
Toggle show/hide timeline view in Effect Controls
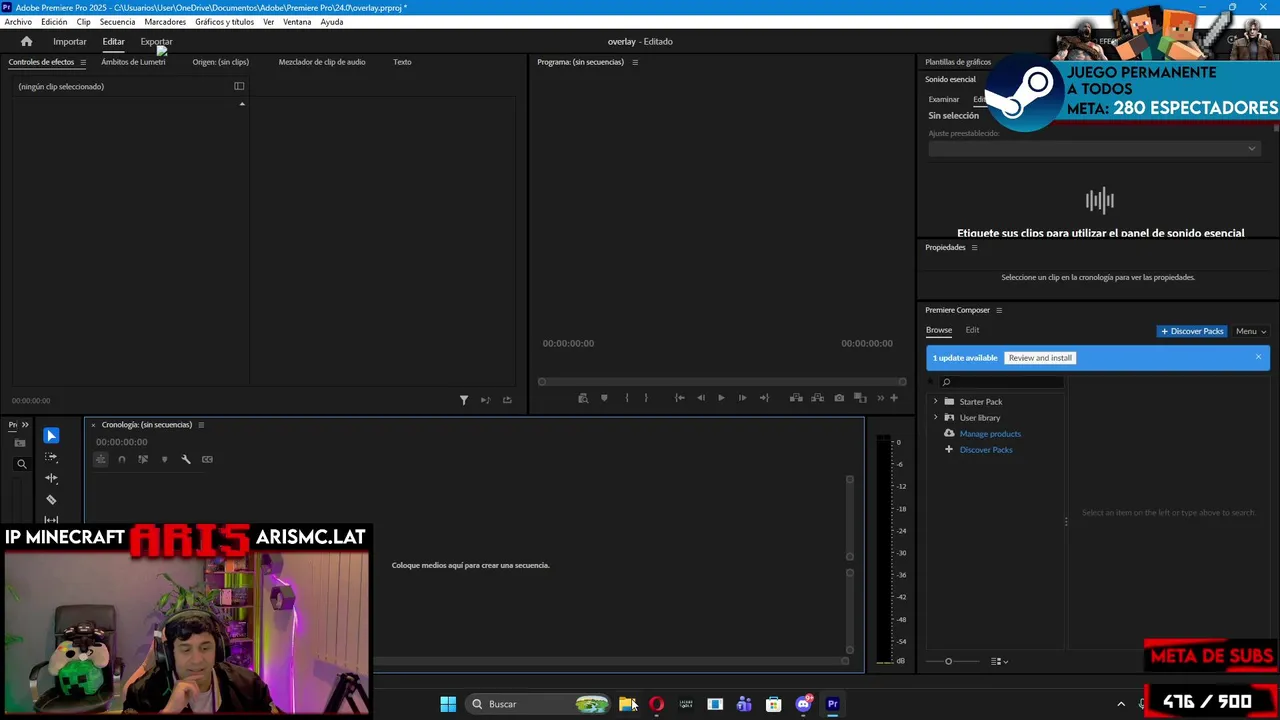[x=239, y=86]
